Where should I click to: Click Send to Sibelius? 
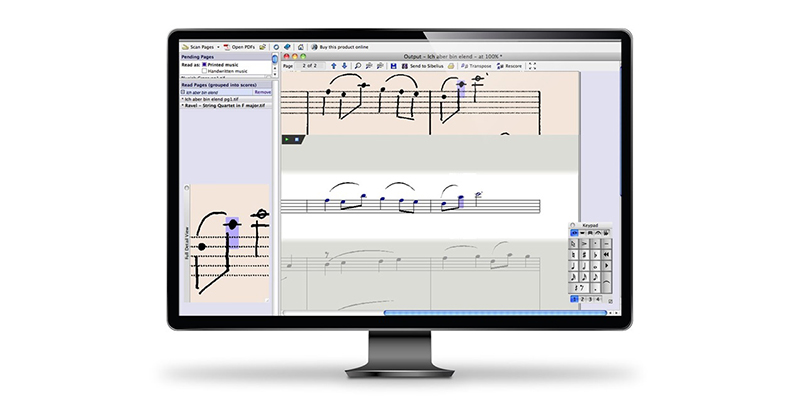tap(422, 66)
